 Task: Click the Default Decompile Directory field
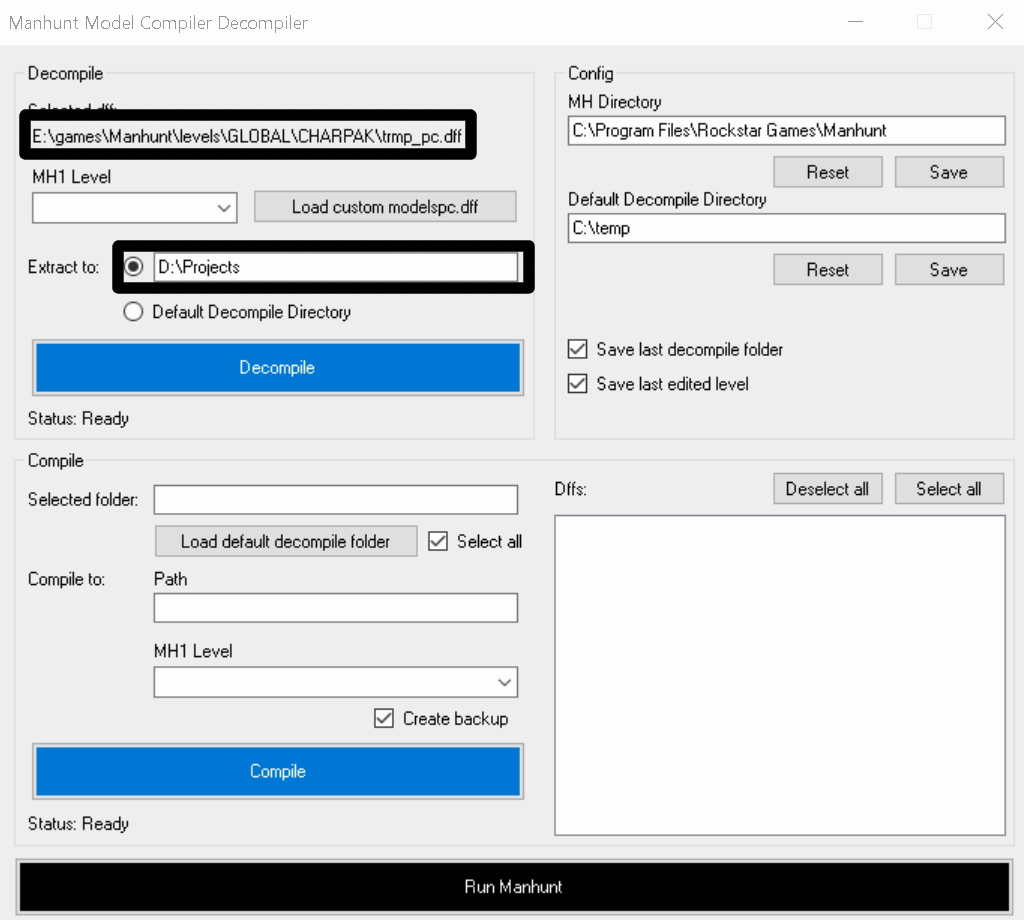[786, 228]
